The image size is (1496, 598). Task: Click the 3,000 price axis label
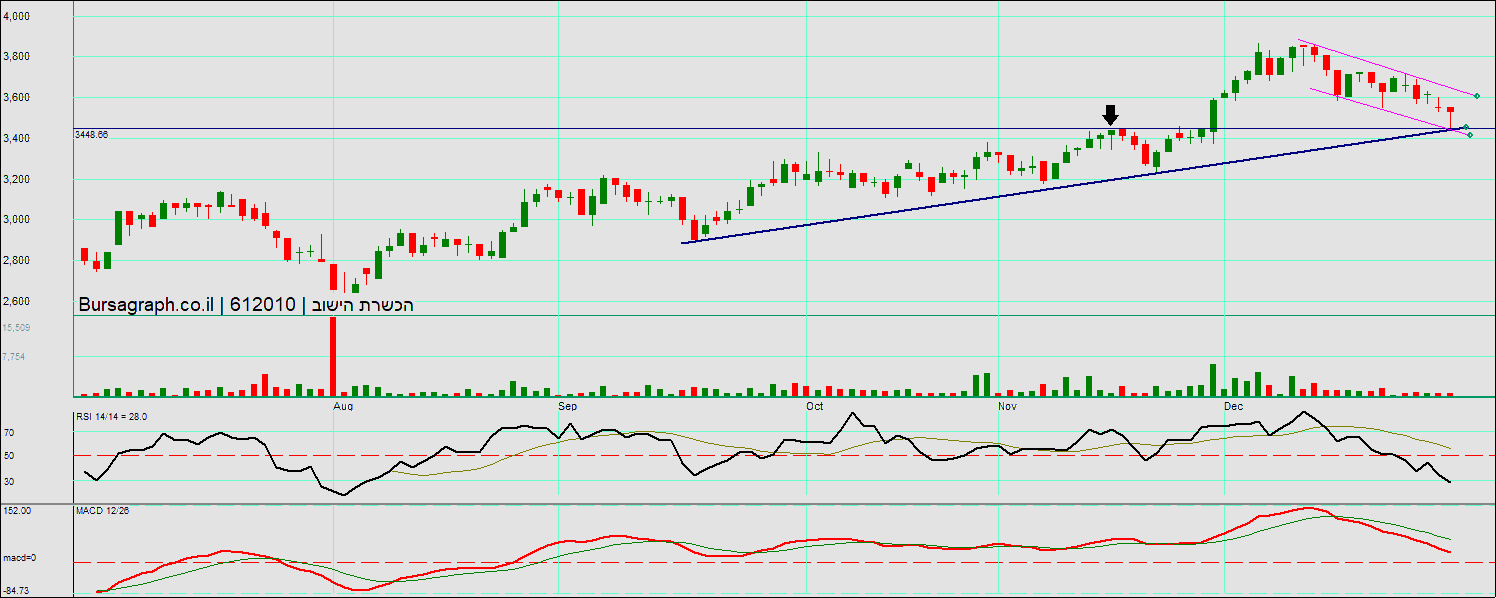coord(17,220)
